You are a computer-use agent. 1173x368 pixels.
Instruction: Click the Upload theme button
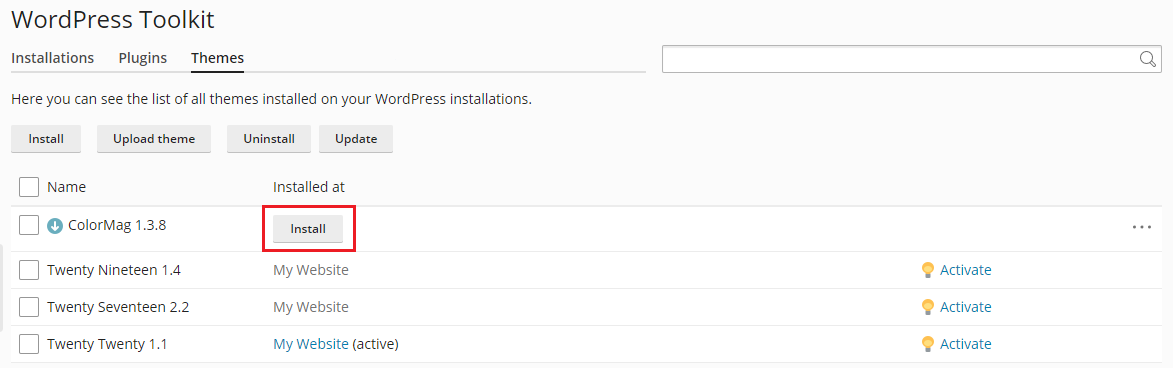click(154, 139)
